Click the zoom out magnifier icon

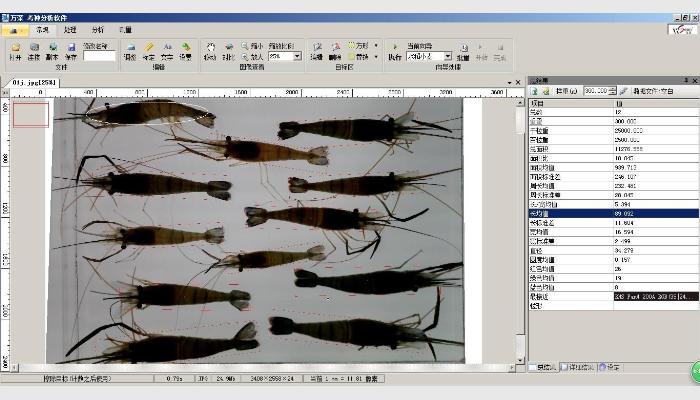(246, 46)
